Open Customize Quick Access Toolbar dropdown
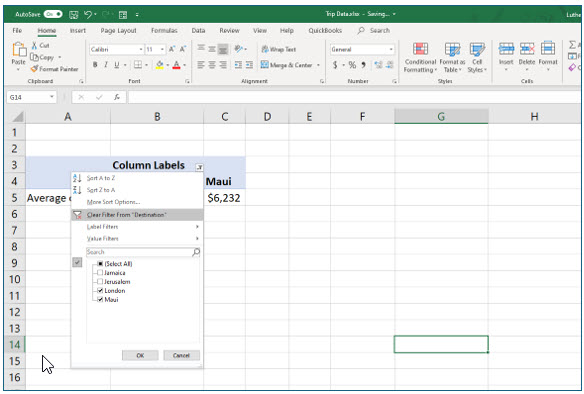This screenshot has width=584, height=394. [x=137, y=15]
